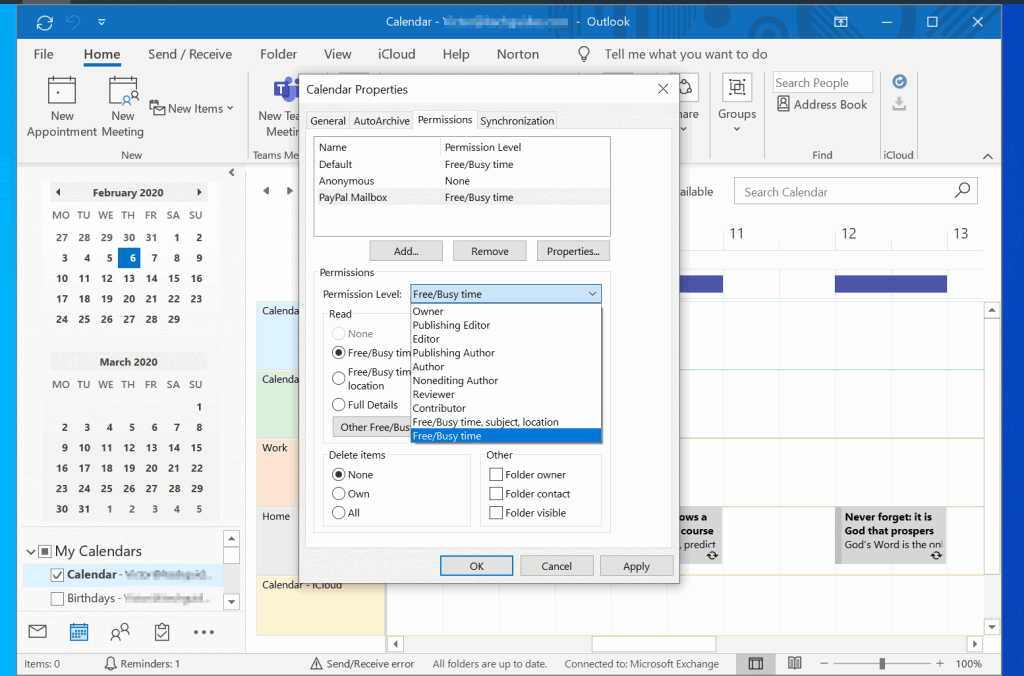Click the Add button to add permissions
Screen dimensions: 1024x676
[x=406, y=250]
